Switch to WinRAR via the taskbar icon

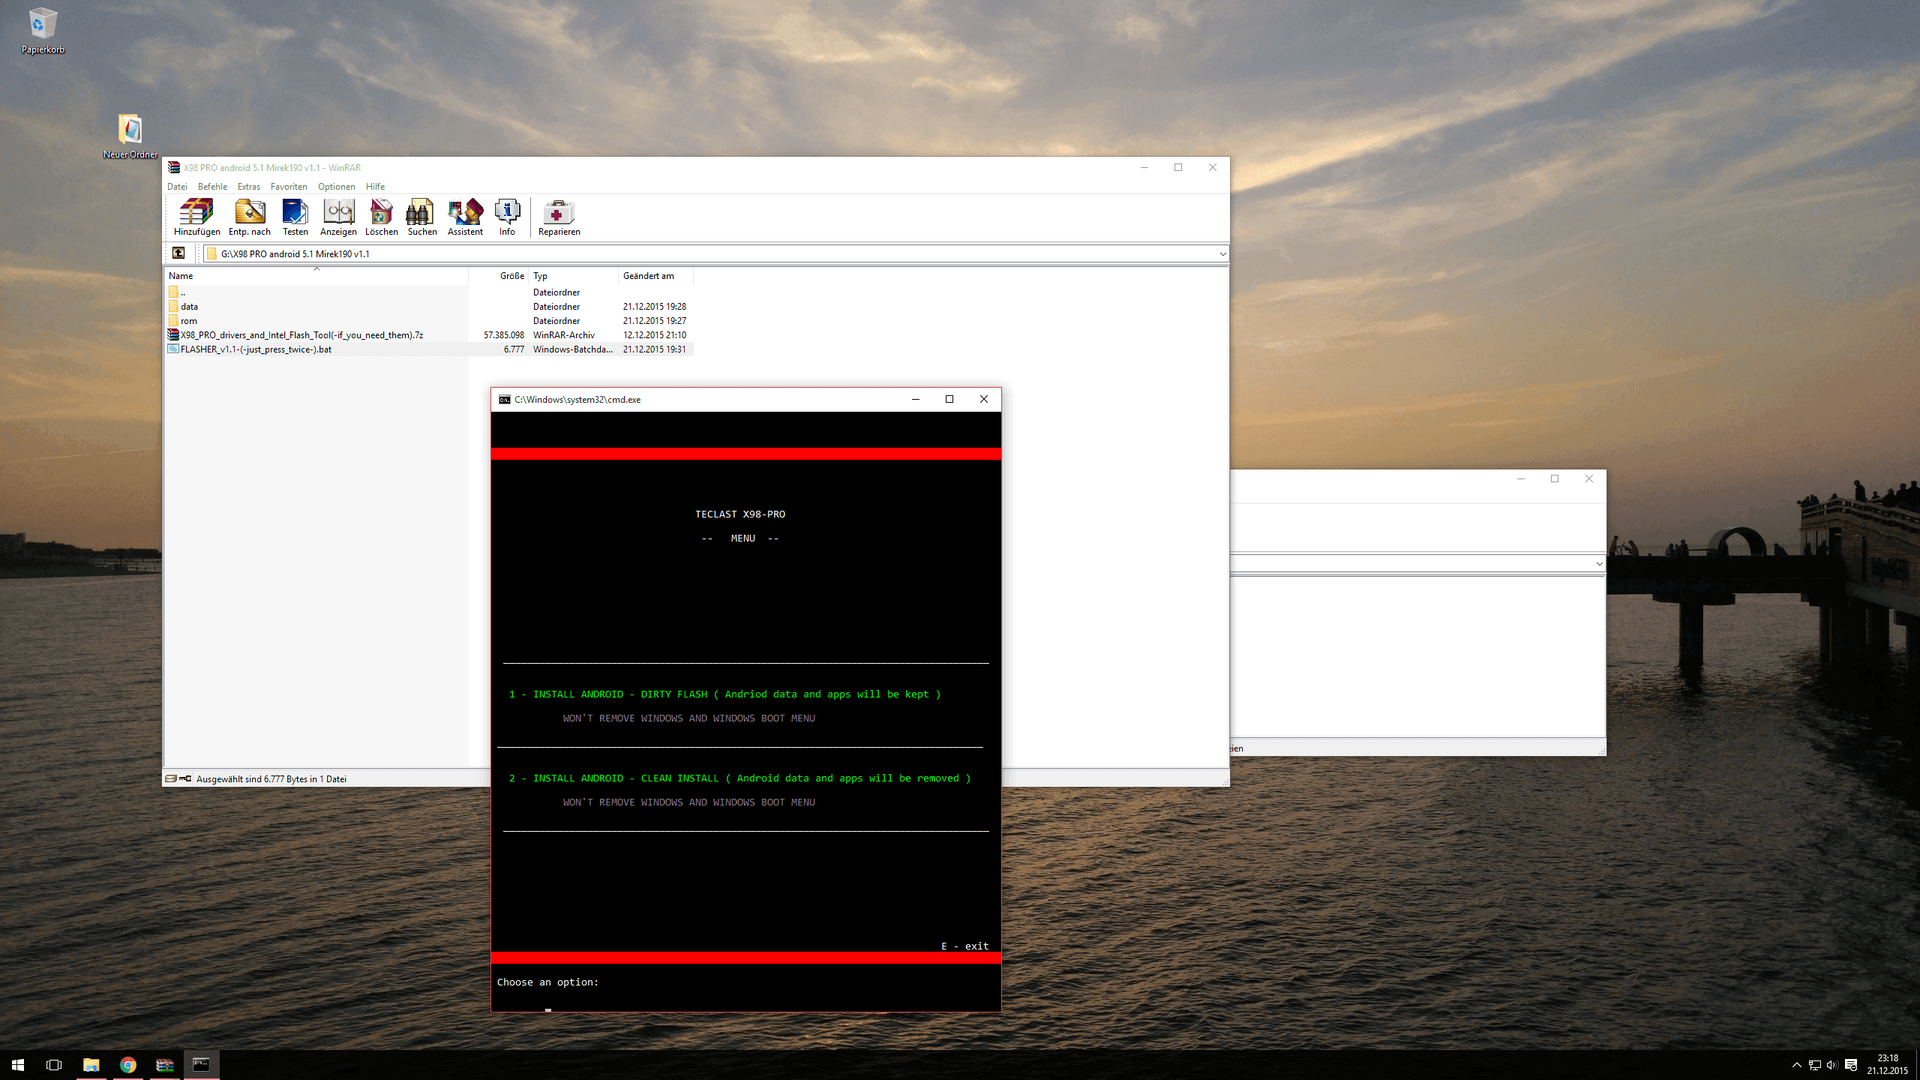pos(165,1065)
